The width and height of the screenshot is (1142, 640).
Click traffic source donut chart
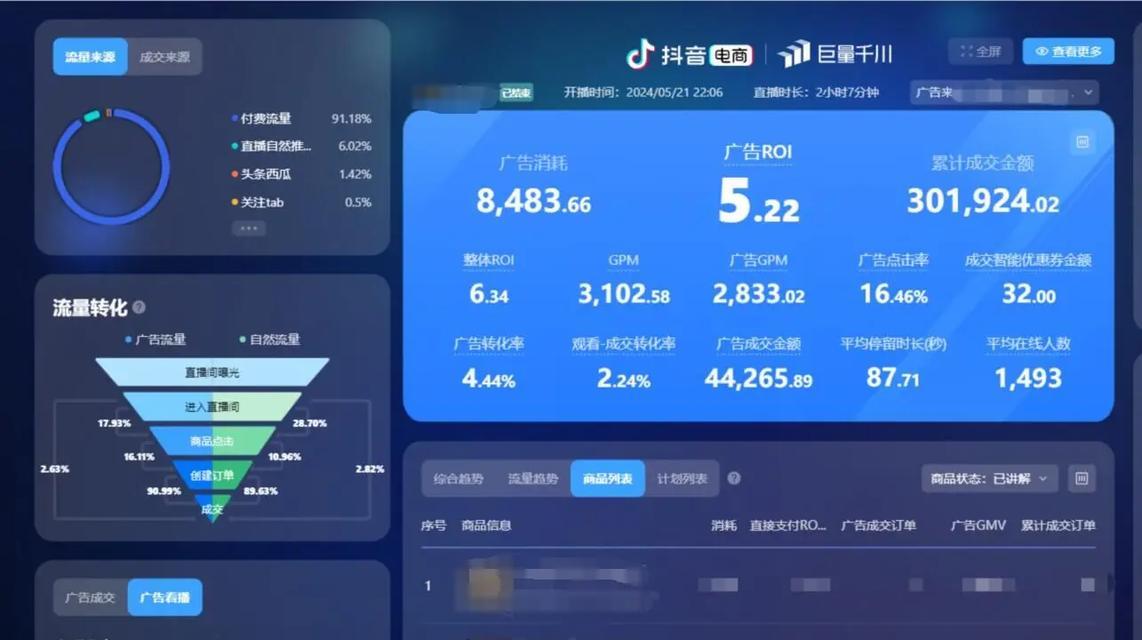111,167
